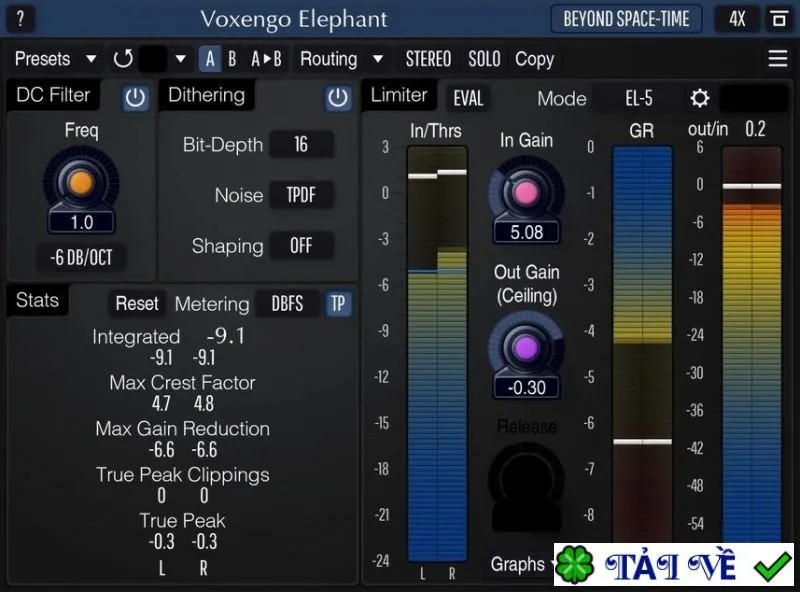Click the Max Crest Factor right value 4.8

[204, 404]
